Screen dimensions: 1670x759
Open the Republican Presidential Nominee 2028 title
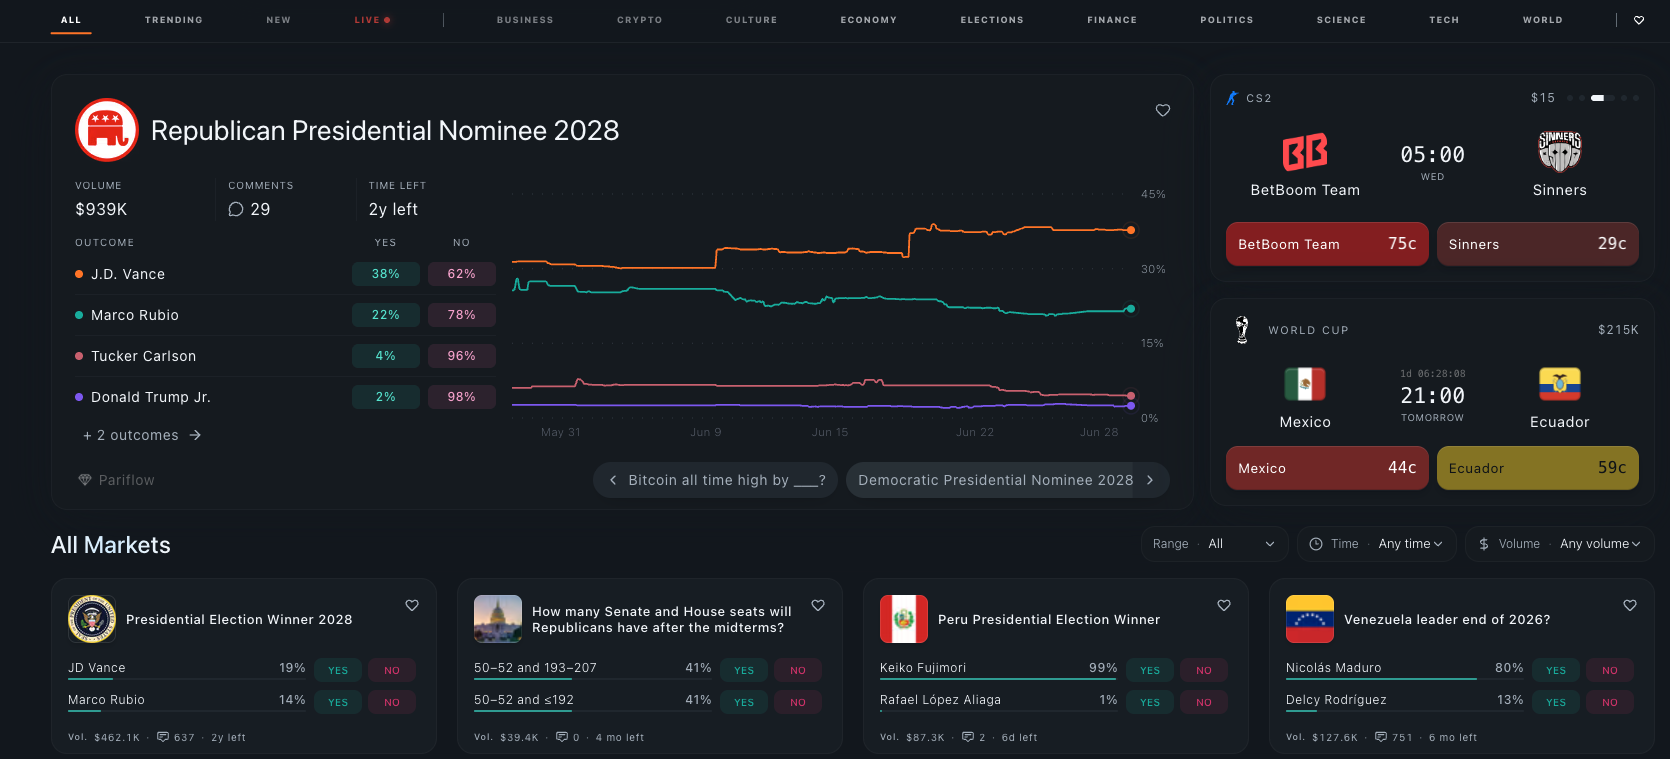[x=385, y=131]
